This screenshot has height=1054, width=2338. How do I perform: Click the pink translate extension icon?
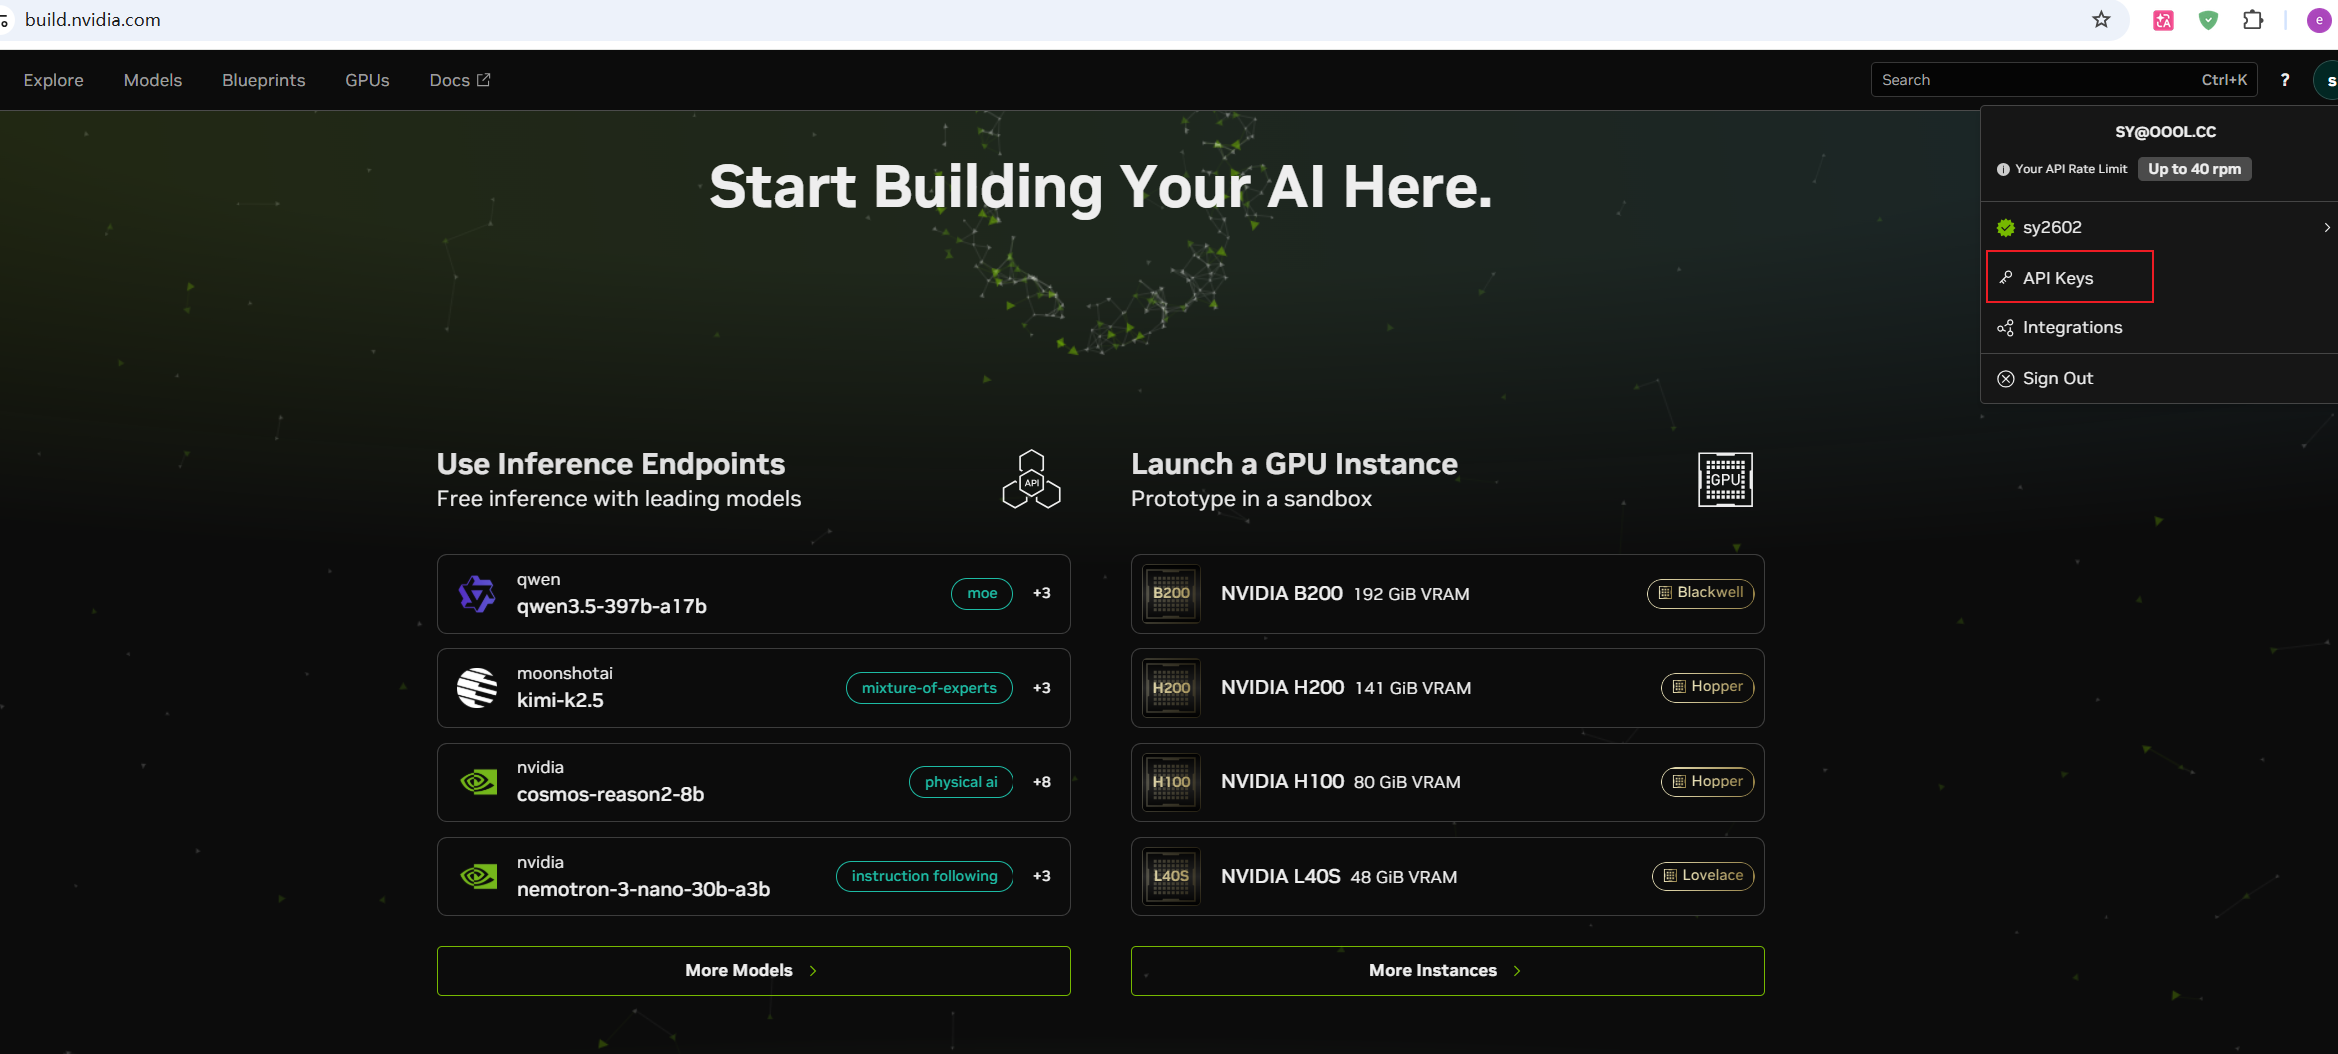pos(2163,20)
